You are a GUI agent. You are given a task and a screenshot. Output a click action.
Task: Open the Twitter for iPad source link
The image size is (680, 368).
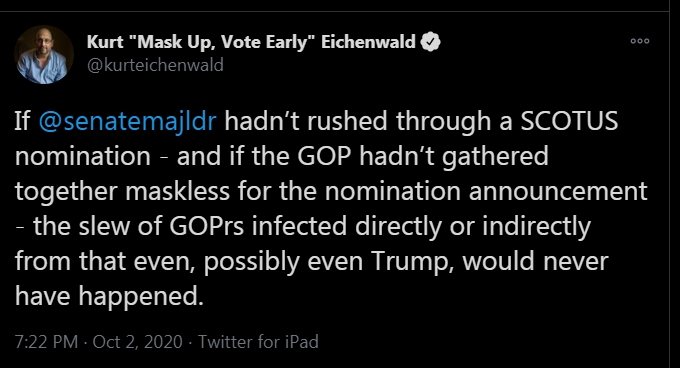click(258, 342)
